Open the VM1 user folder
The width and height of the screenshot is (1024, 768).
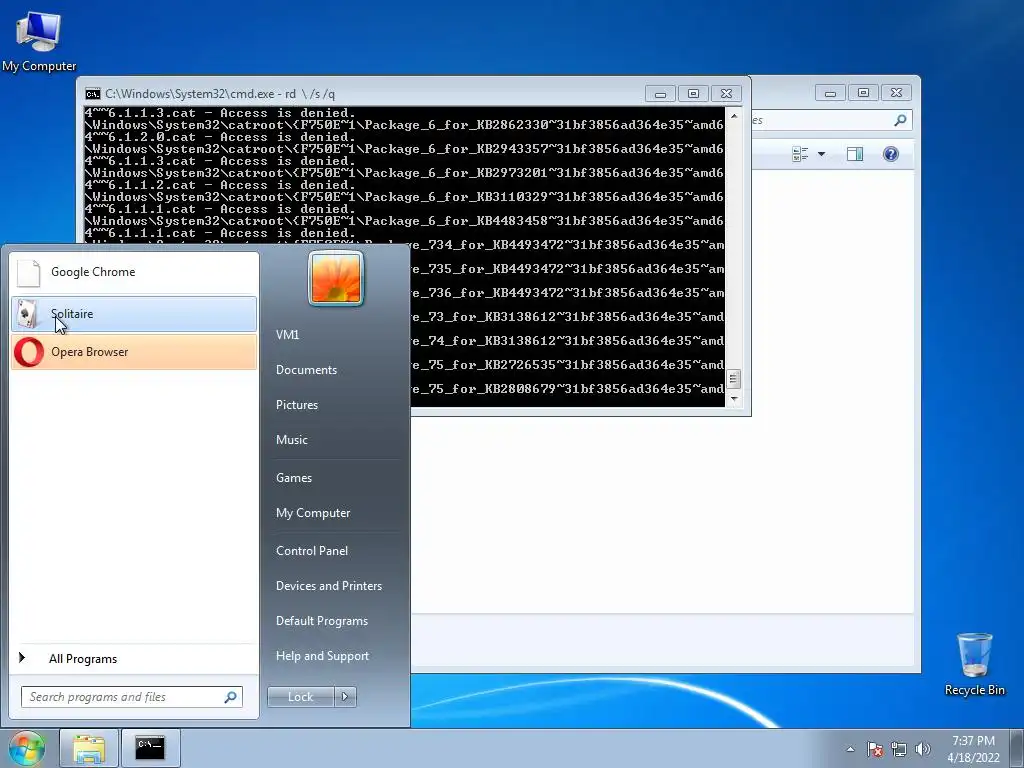[x=287, y=335]
